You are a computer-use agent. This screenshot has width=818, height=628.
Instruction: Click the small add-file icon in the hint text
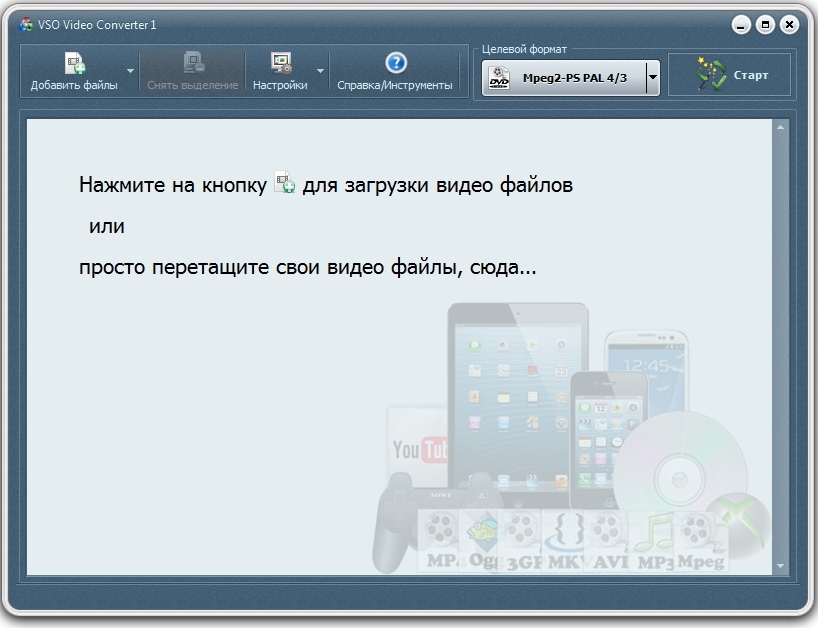pos(284,184)
